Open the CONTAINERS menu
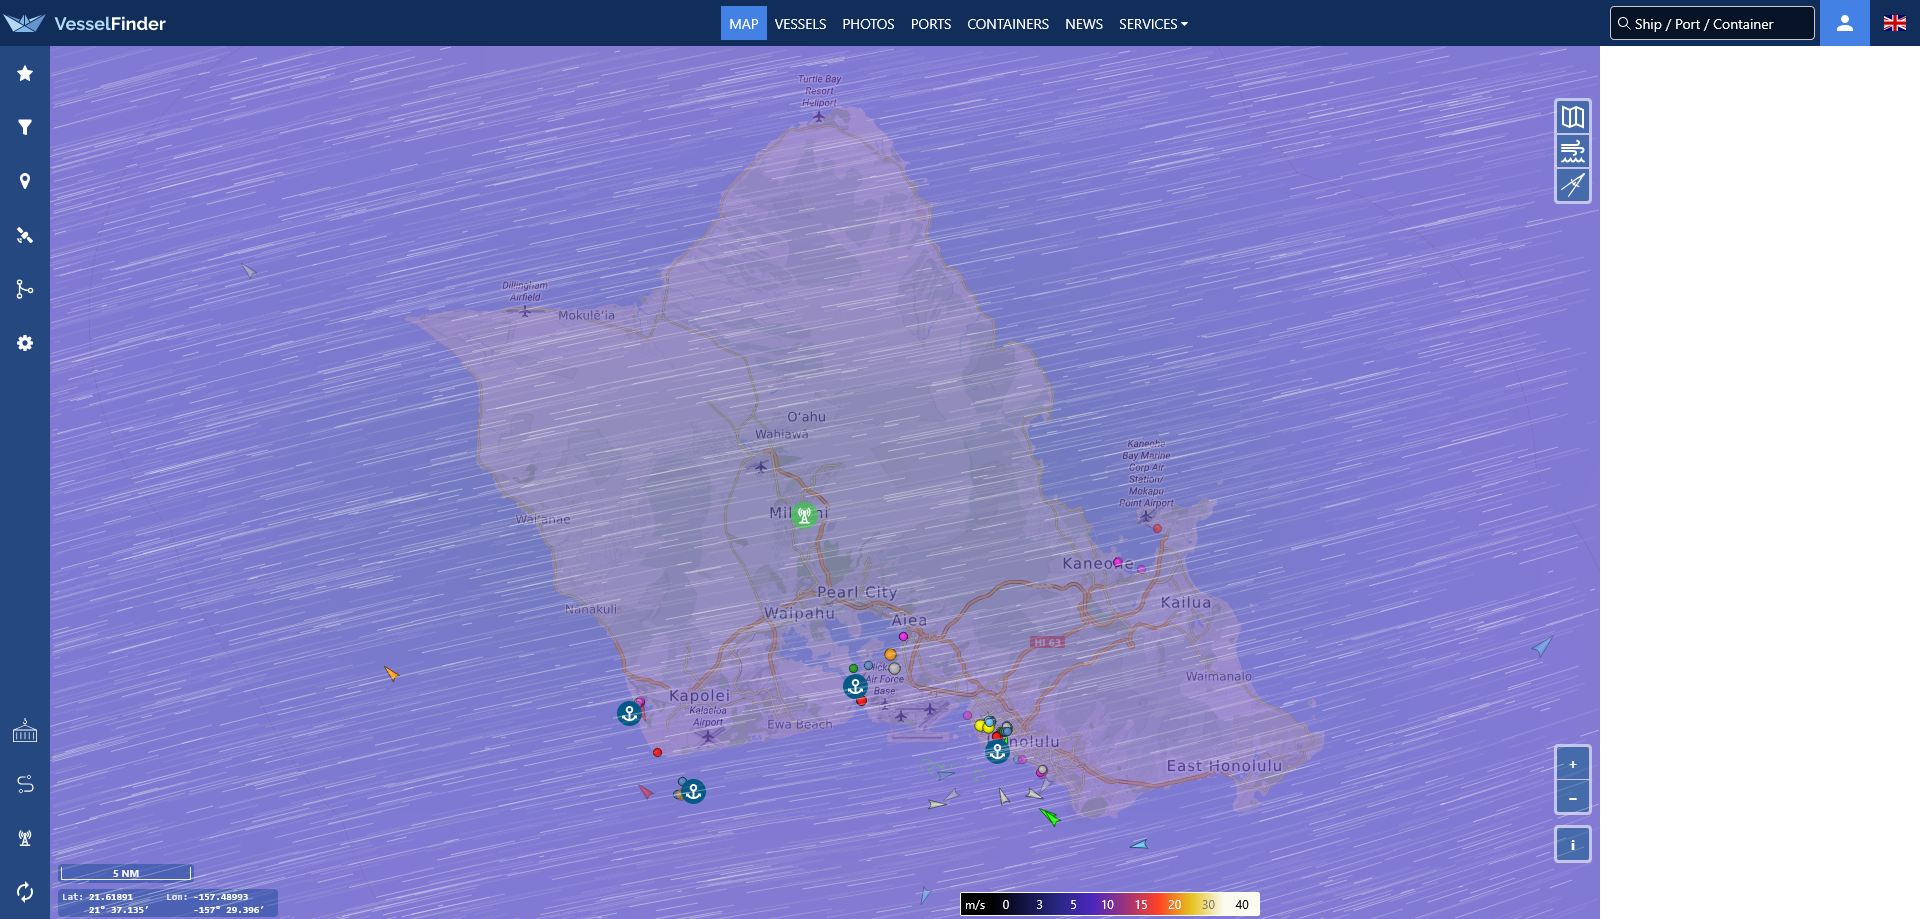The width and height of the screenshot is (1920, 919). (x=1008, y=23)
